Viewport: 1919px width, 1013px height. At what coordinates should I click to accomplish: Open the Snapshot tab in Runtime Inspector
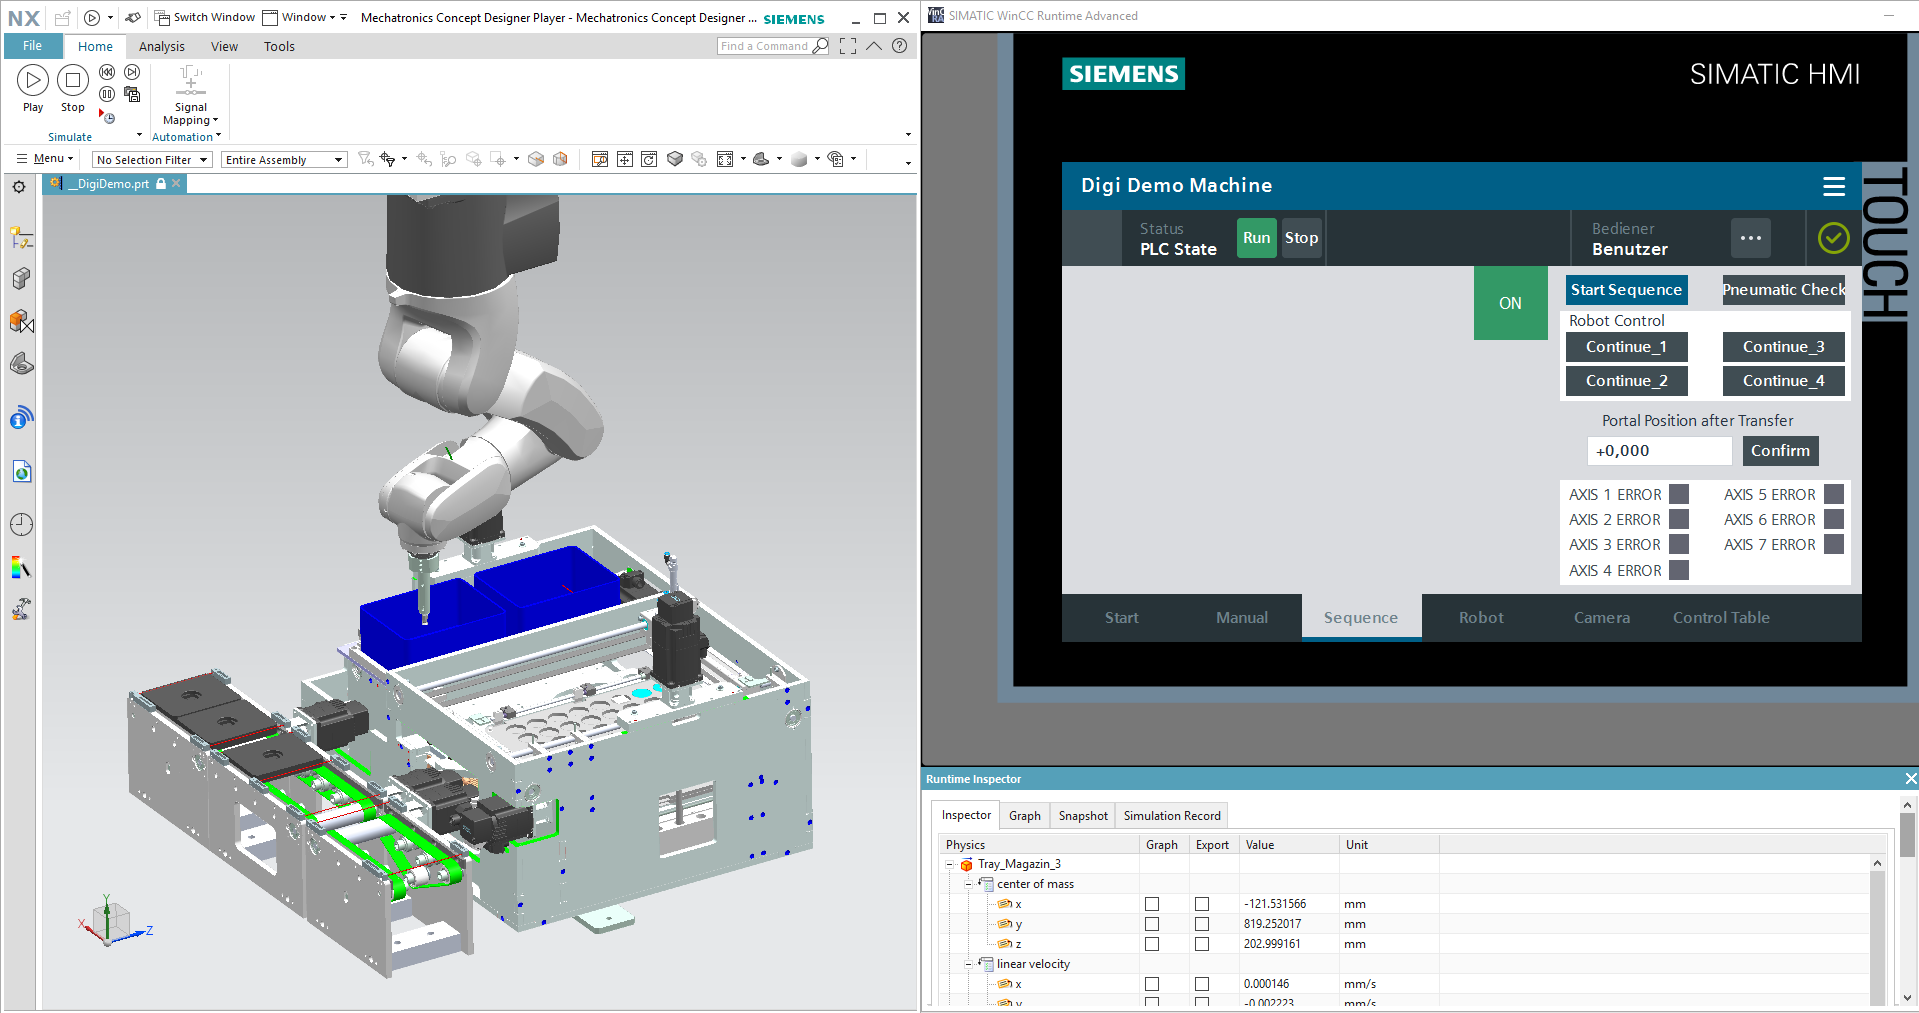pos(1082,816)
